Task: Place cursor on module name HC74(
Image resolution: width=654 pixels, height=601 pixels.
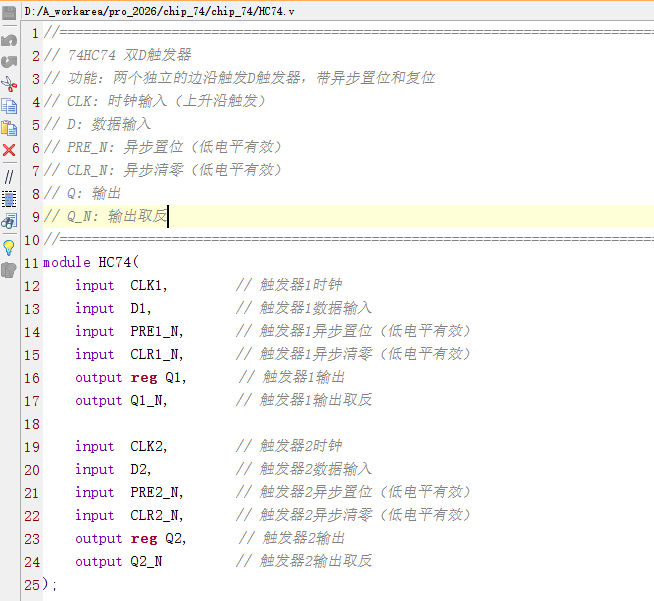Action: 118,262
